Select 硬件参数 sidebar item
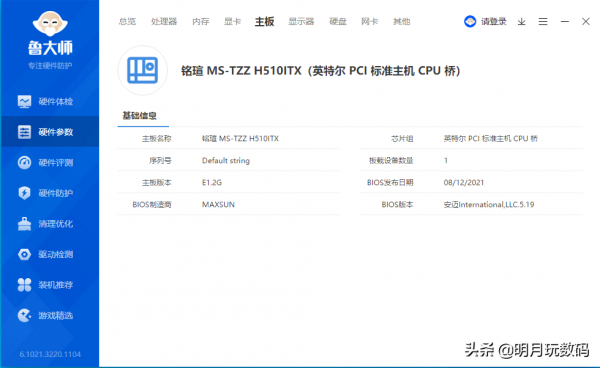This screenshot has height=368, width=600. tap(50, 132)
